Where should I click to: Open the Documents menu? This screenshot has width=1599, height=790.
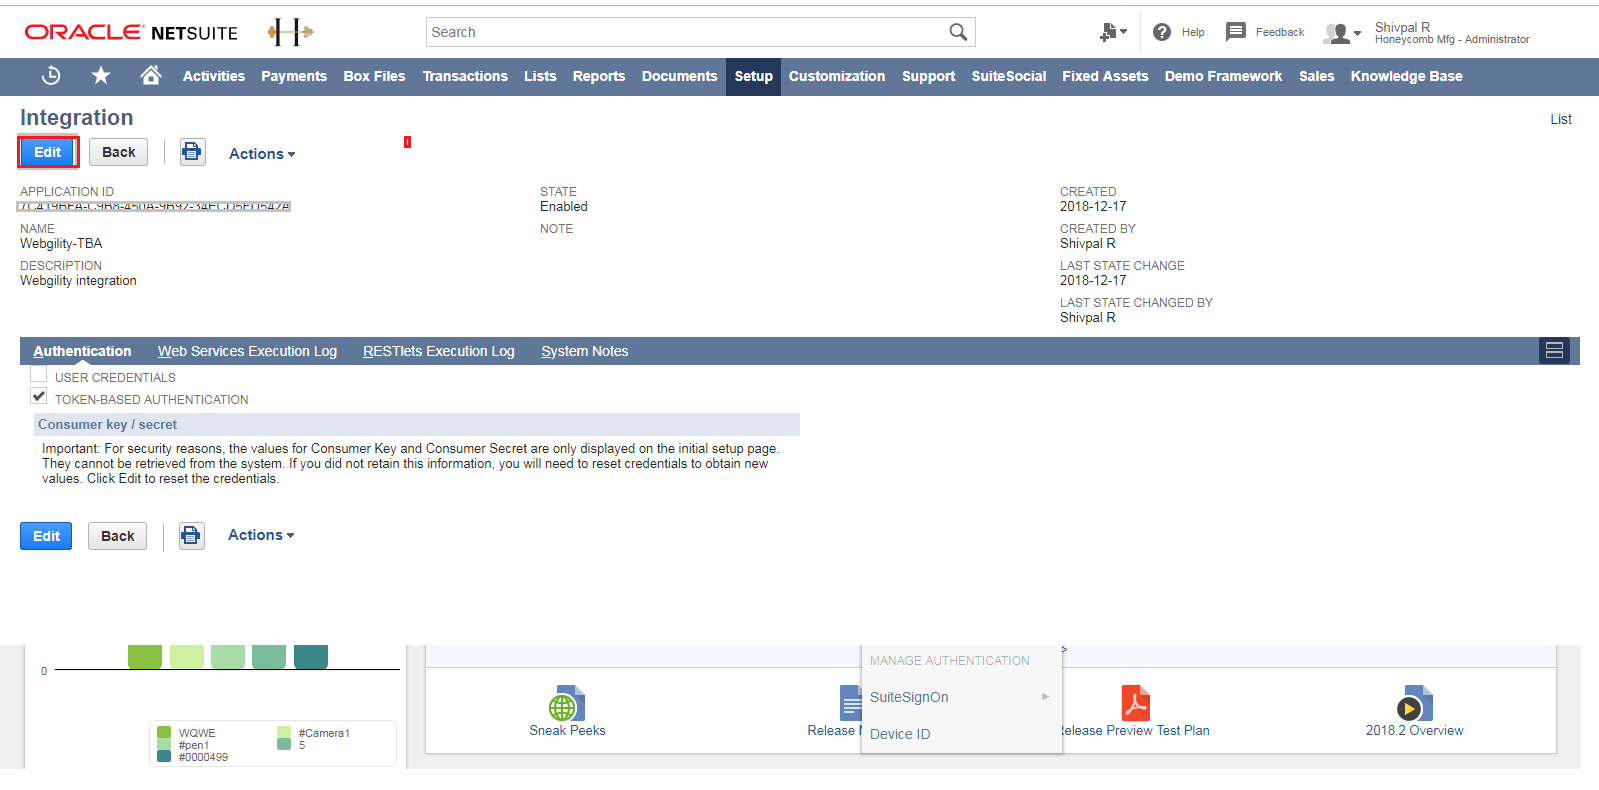coord(680,76)
